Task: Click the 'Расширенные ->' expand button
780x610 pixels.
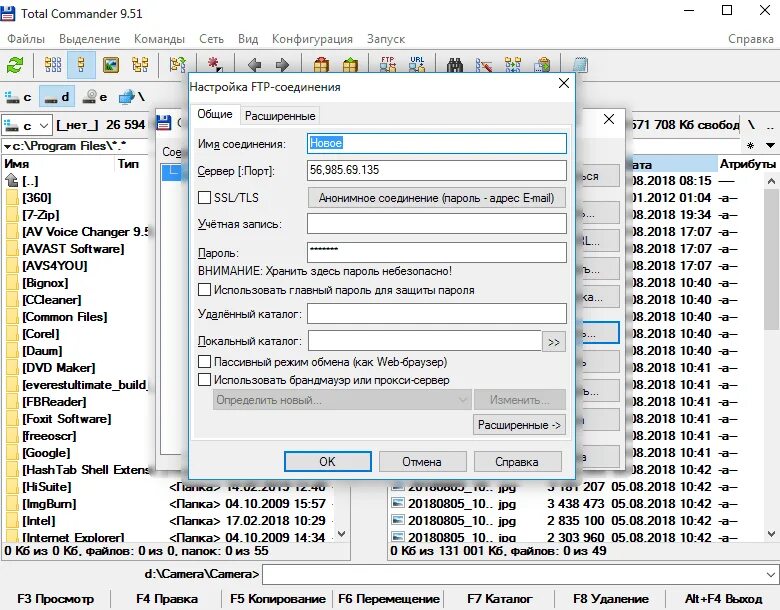Action: (x=519, y=425)
